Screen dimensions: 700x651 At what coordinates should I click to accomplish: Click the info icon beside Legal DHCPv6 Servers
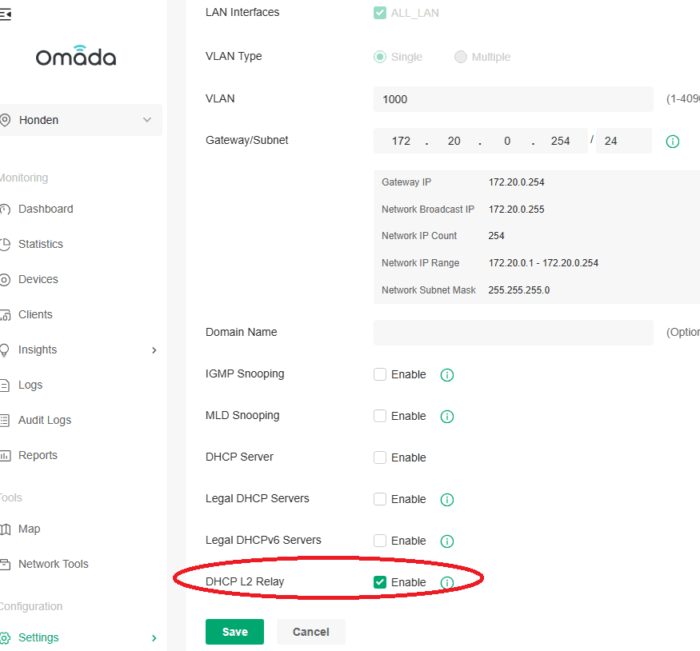[x=447, y=541]
